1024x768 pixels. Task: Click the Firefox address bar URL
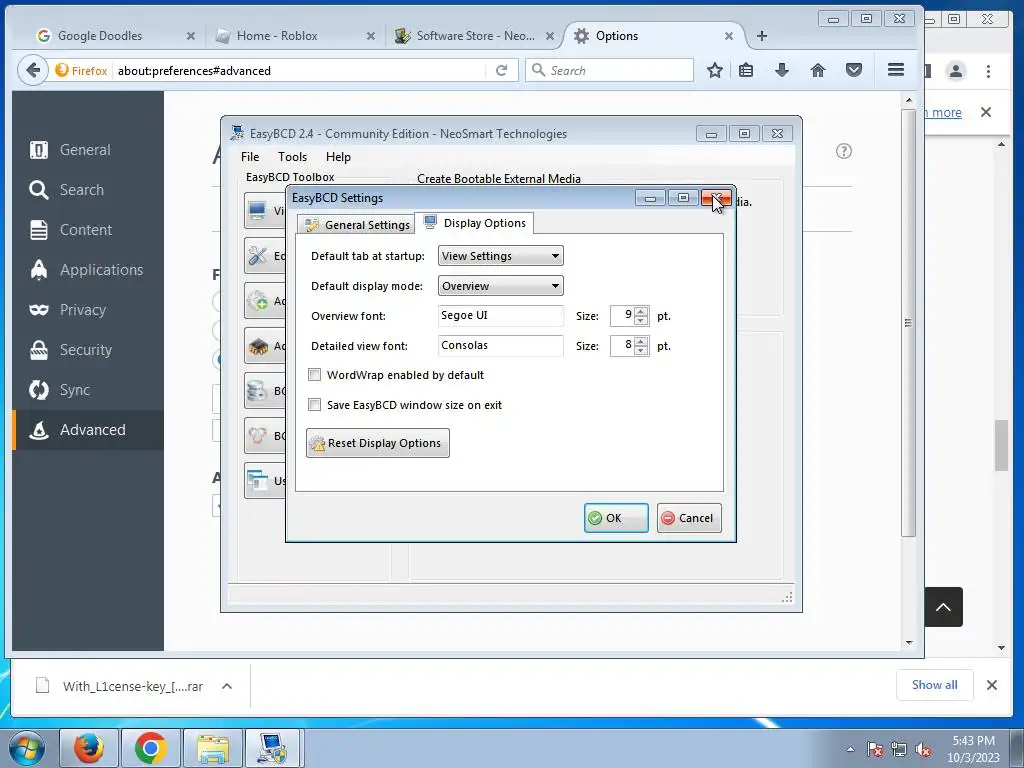pyautogui.click(x=194, y=71)
